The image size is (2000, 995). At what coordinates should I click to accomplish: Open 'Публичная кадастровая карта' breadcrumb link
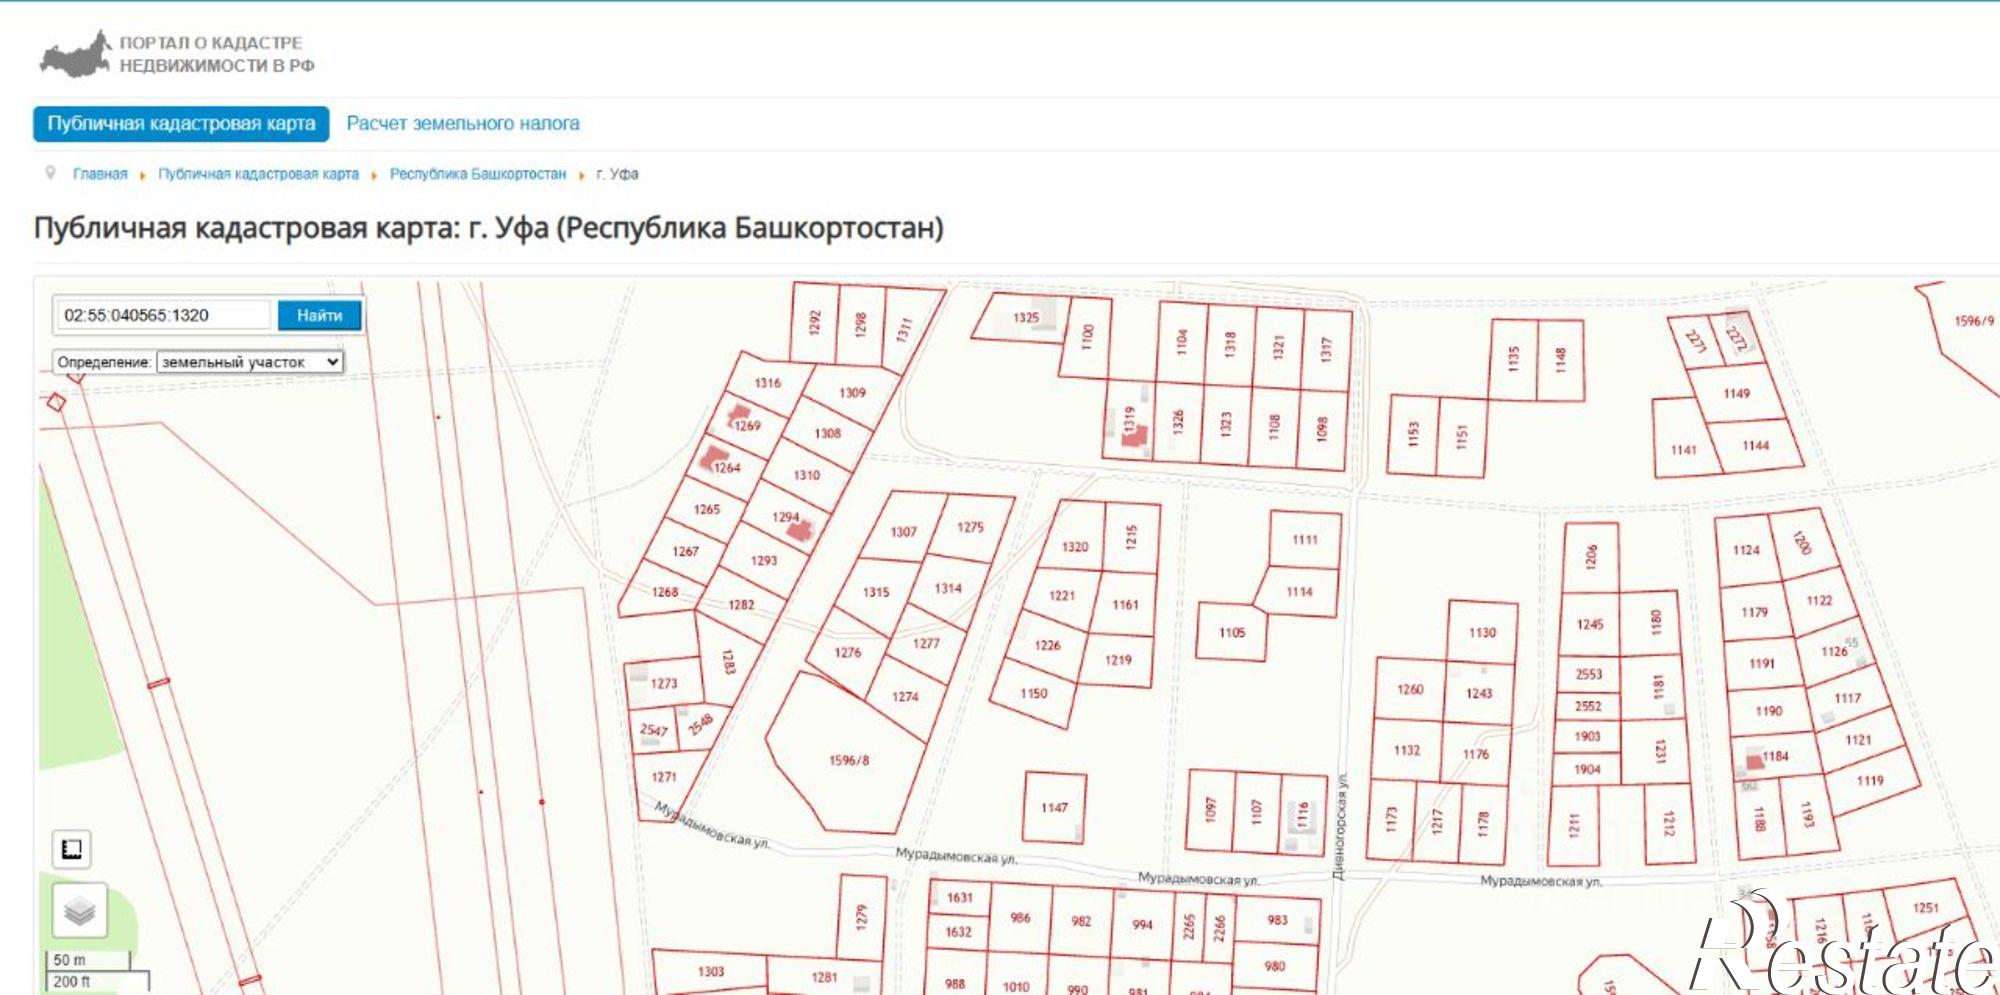pyautogui.click(x=258, y=174)
